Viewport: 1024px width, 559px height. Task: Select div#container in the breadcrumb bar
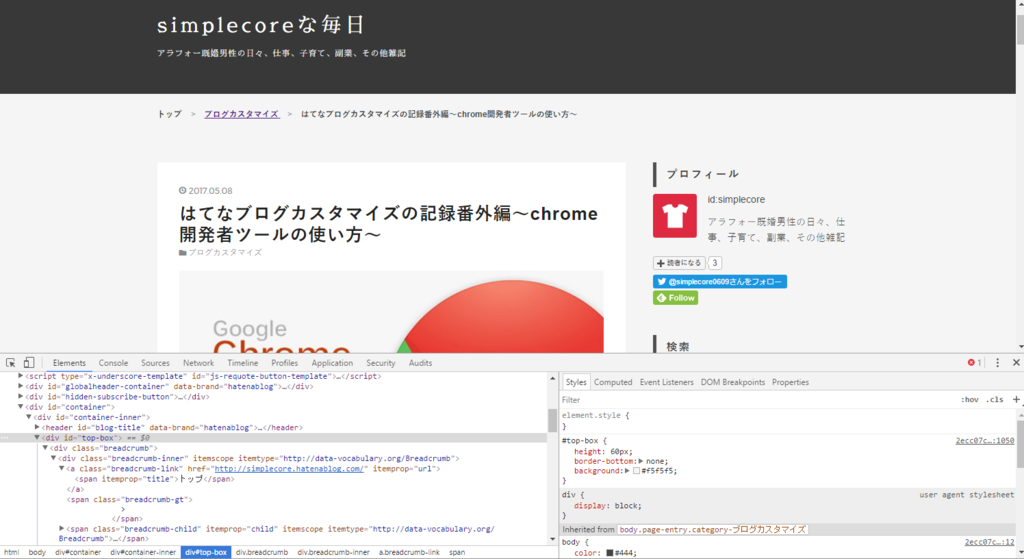coord(78,552)
